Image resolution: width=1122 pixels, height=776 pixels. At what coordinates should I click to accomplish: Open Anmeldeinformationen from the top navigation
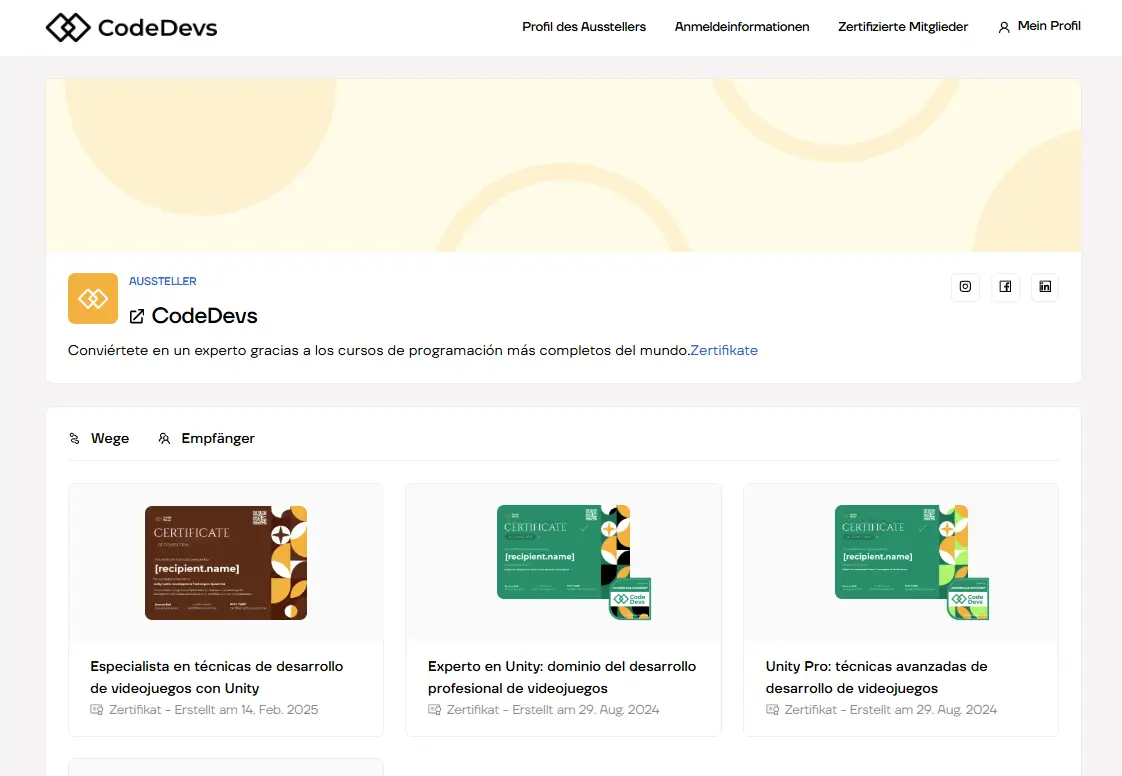742,27
